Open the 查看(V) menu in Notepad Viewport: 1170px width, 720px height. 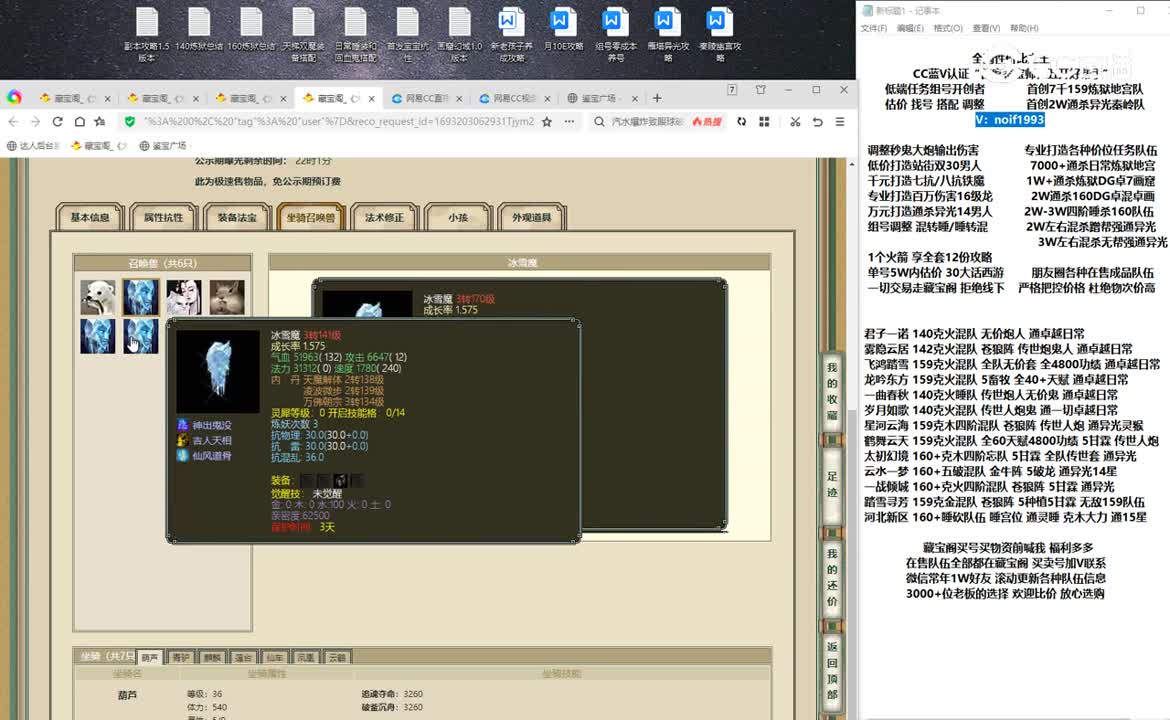coord(986,28)
